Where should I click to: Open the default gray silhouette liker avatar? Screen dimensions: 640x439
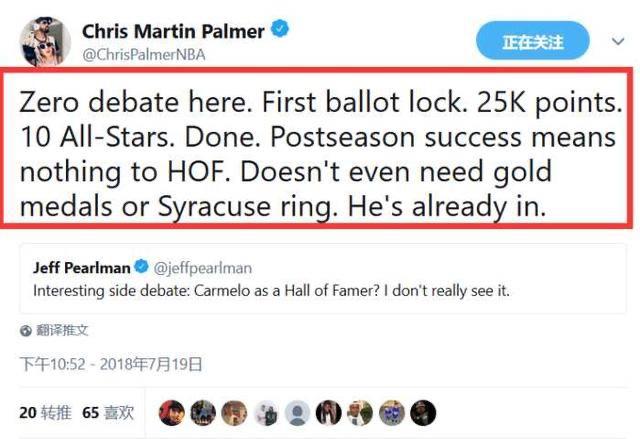[x=297, y=412]
